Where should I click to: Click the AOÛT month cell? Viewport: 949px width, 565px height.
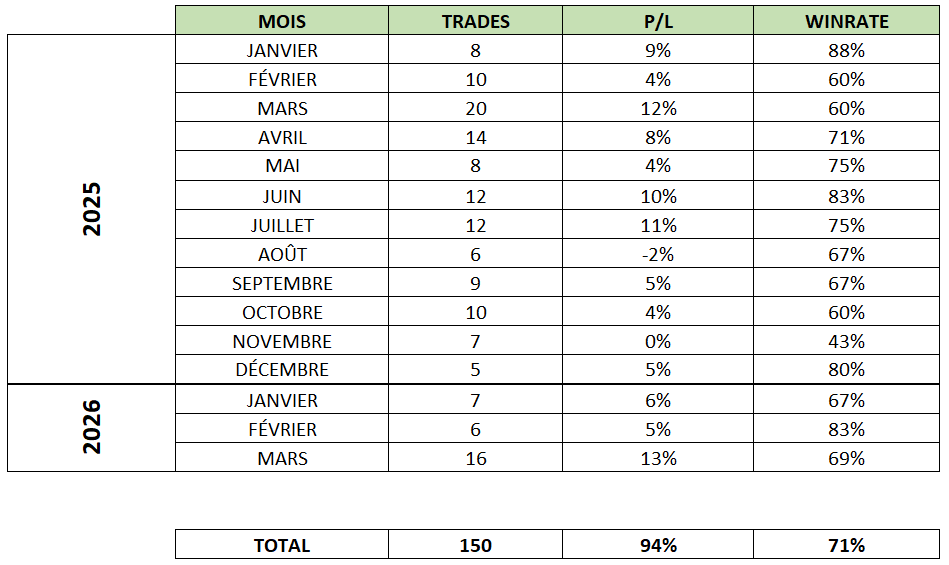282,255
